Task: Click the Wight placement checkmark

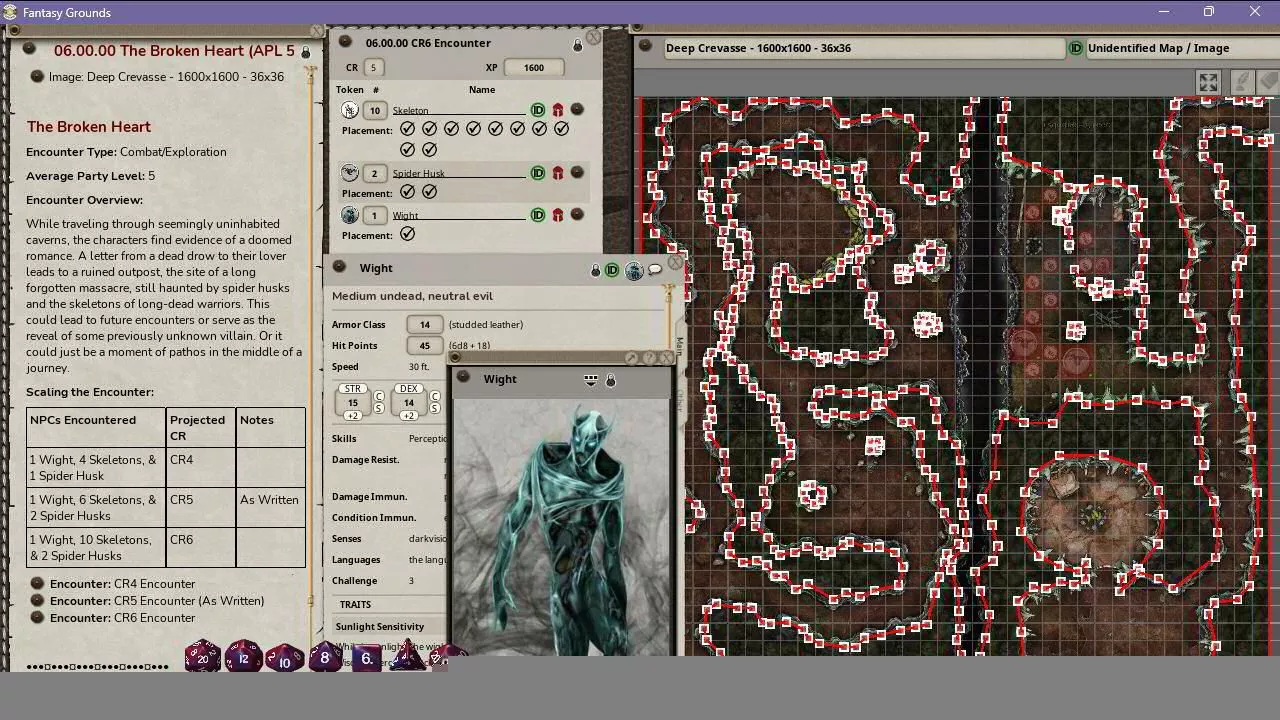Action: (x=407, y=234)
